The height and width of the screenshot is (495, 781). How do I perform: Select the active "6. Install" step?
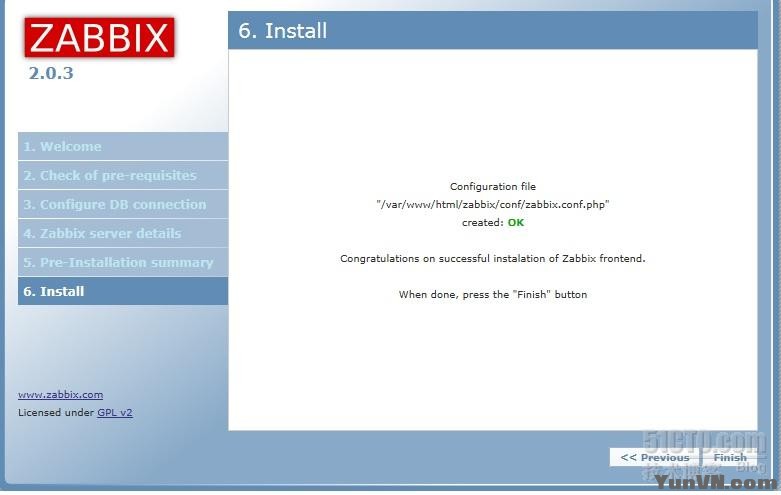coord(123,291)
